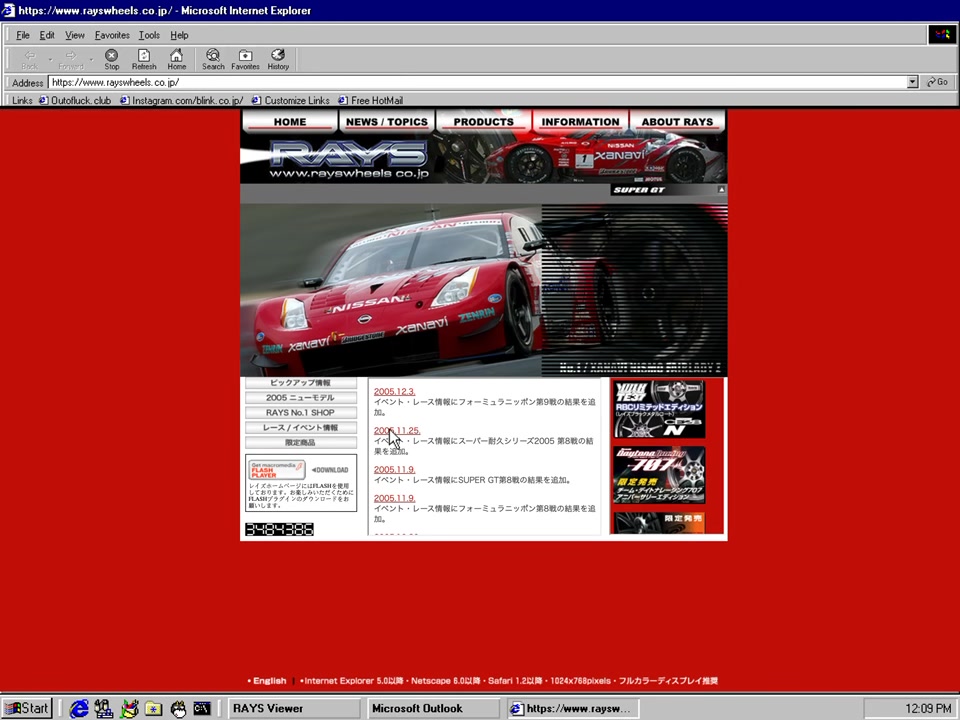This screenshot has width=960, height=720.
Task: Click the partially visible 限定発売 orange banner
Action: (x=659, y=523)
